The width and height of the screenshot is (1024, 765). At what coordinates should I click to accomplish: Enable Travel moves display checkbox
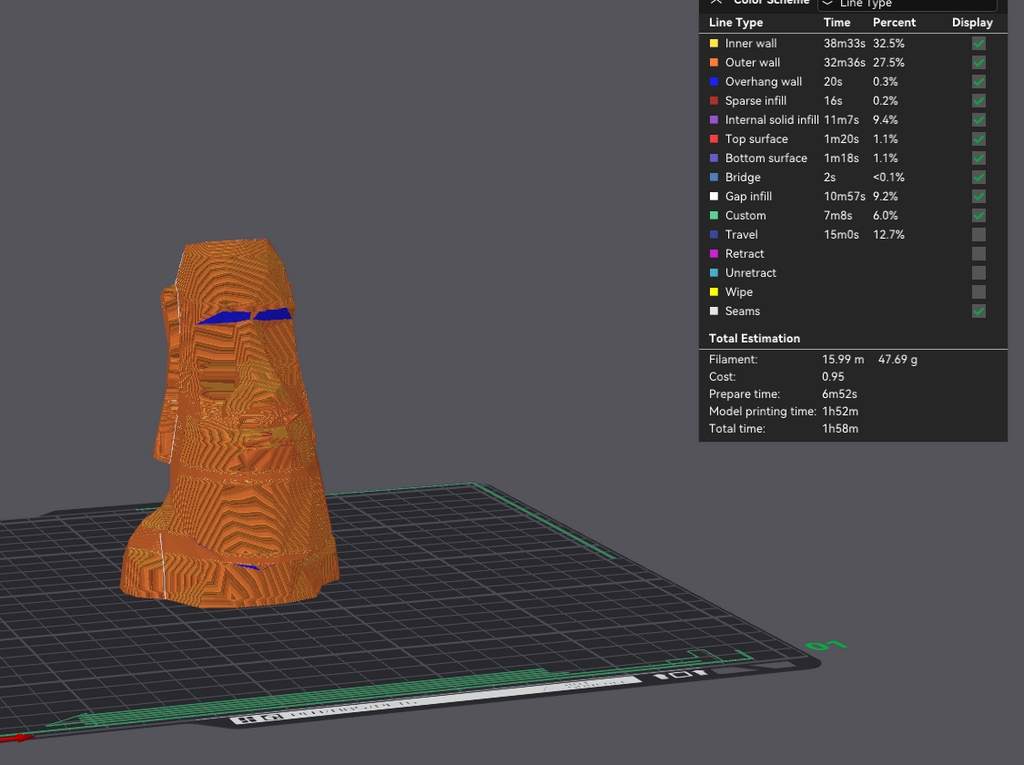click(x=978, y=235)
